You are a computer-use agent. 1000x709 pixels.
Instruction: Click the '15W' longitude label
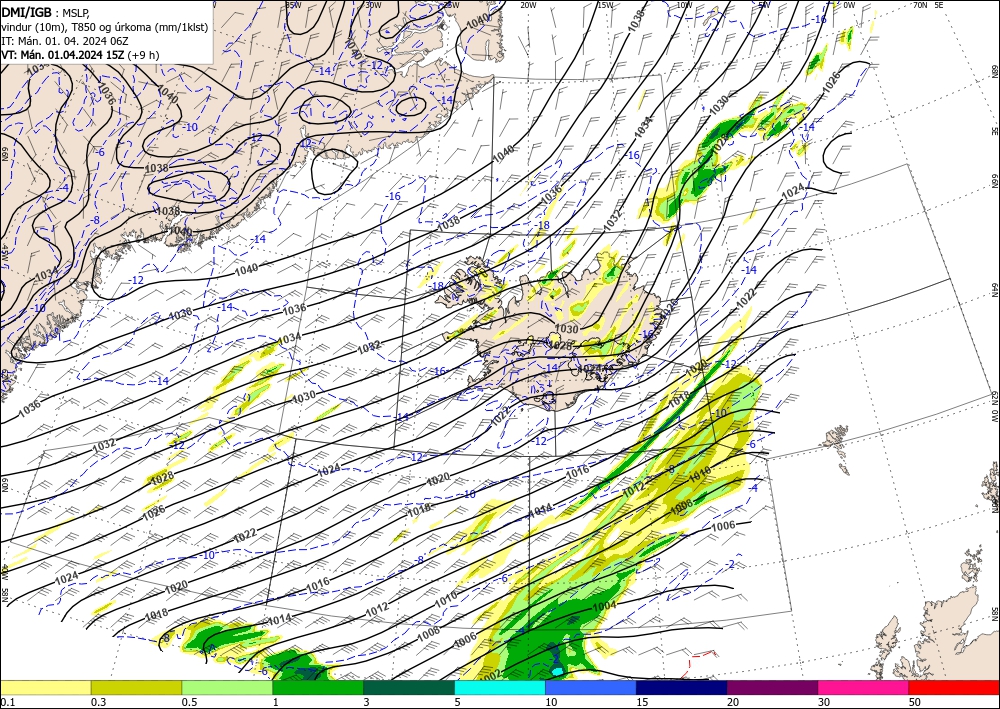pos(605,5)
